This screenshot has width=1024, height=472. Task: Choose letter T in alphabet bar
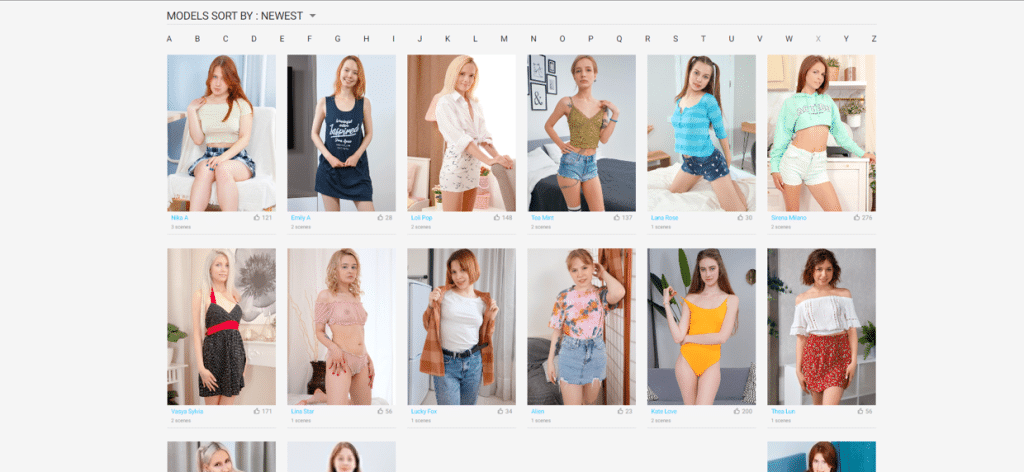pos(703,39)
